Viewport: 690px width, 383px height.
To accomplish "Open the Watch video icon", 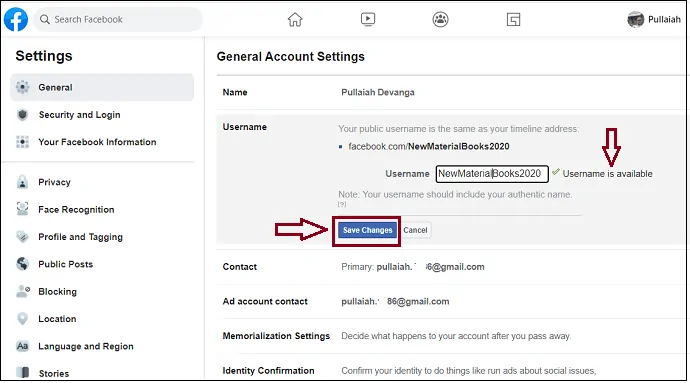I will 368,19.
